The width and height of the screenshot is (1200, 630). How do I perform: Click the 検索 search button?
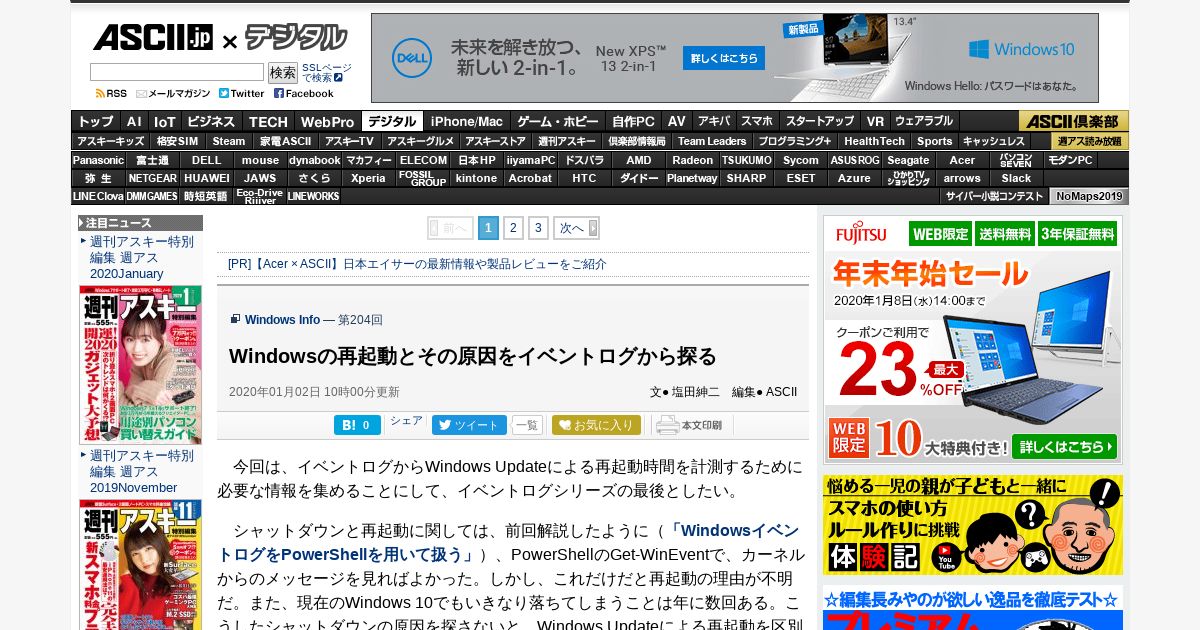[283, 72]
